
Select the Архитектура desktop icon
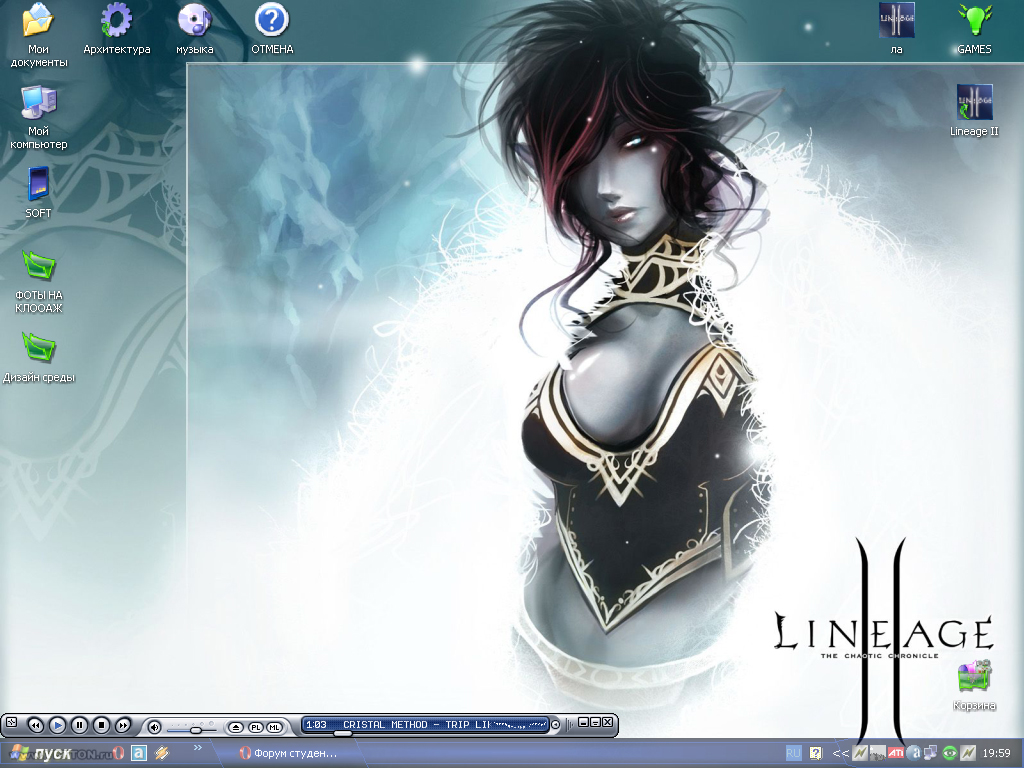click(x=116, y=29)
